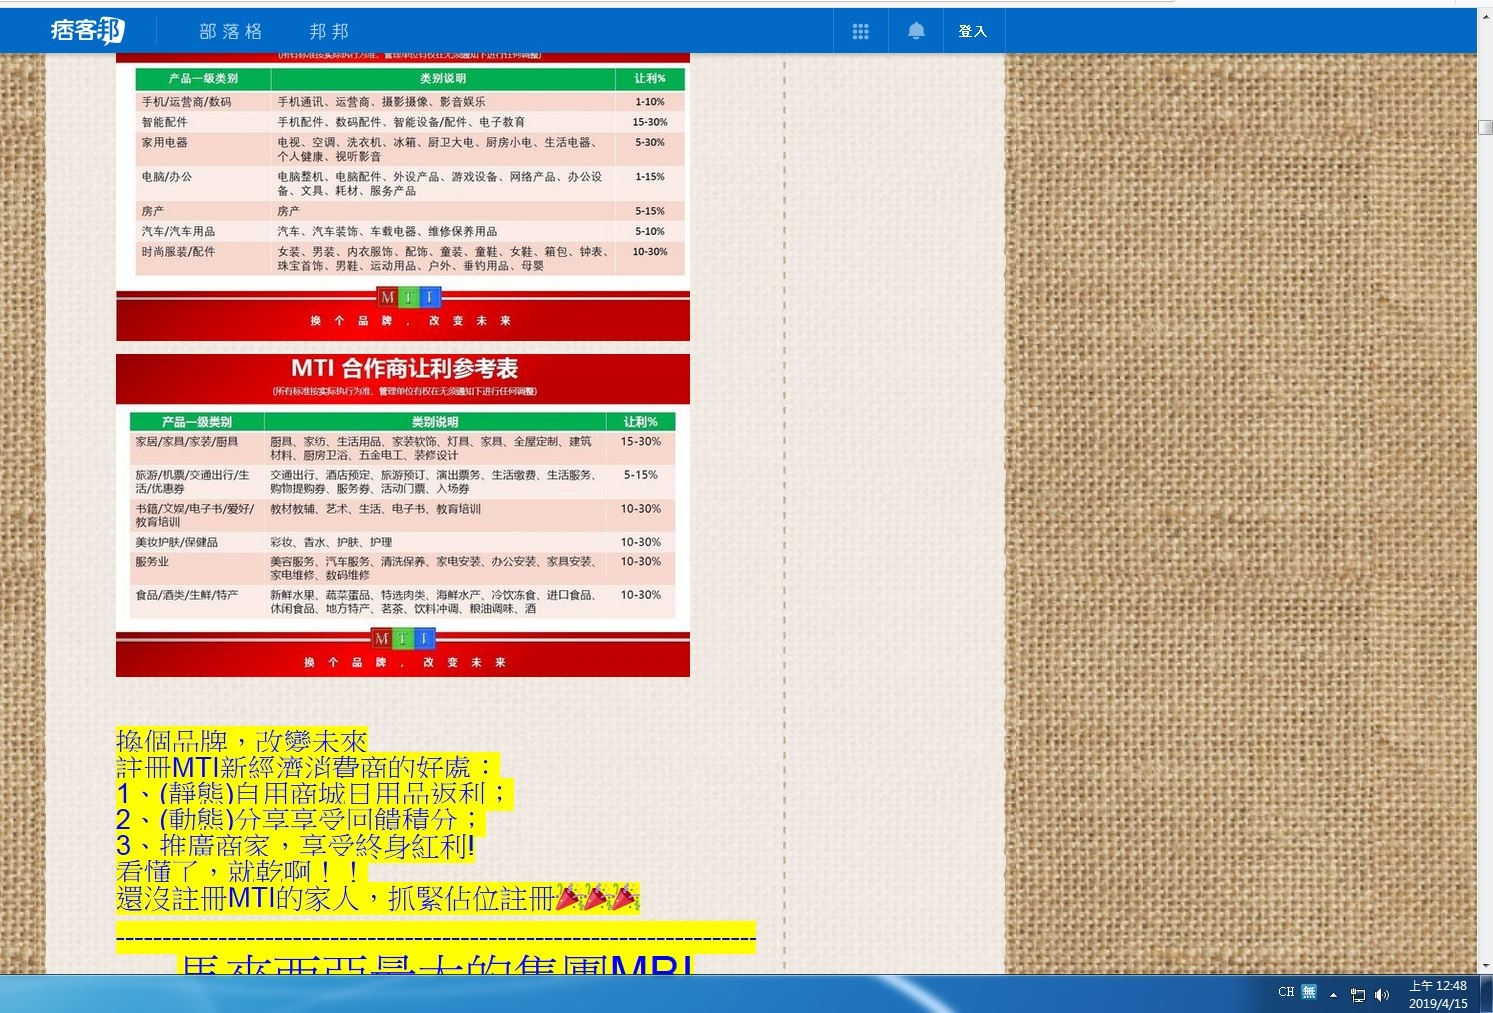Click the vertical scrollbar thumb
1493x1013 pixels.
[1485, 127]
